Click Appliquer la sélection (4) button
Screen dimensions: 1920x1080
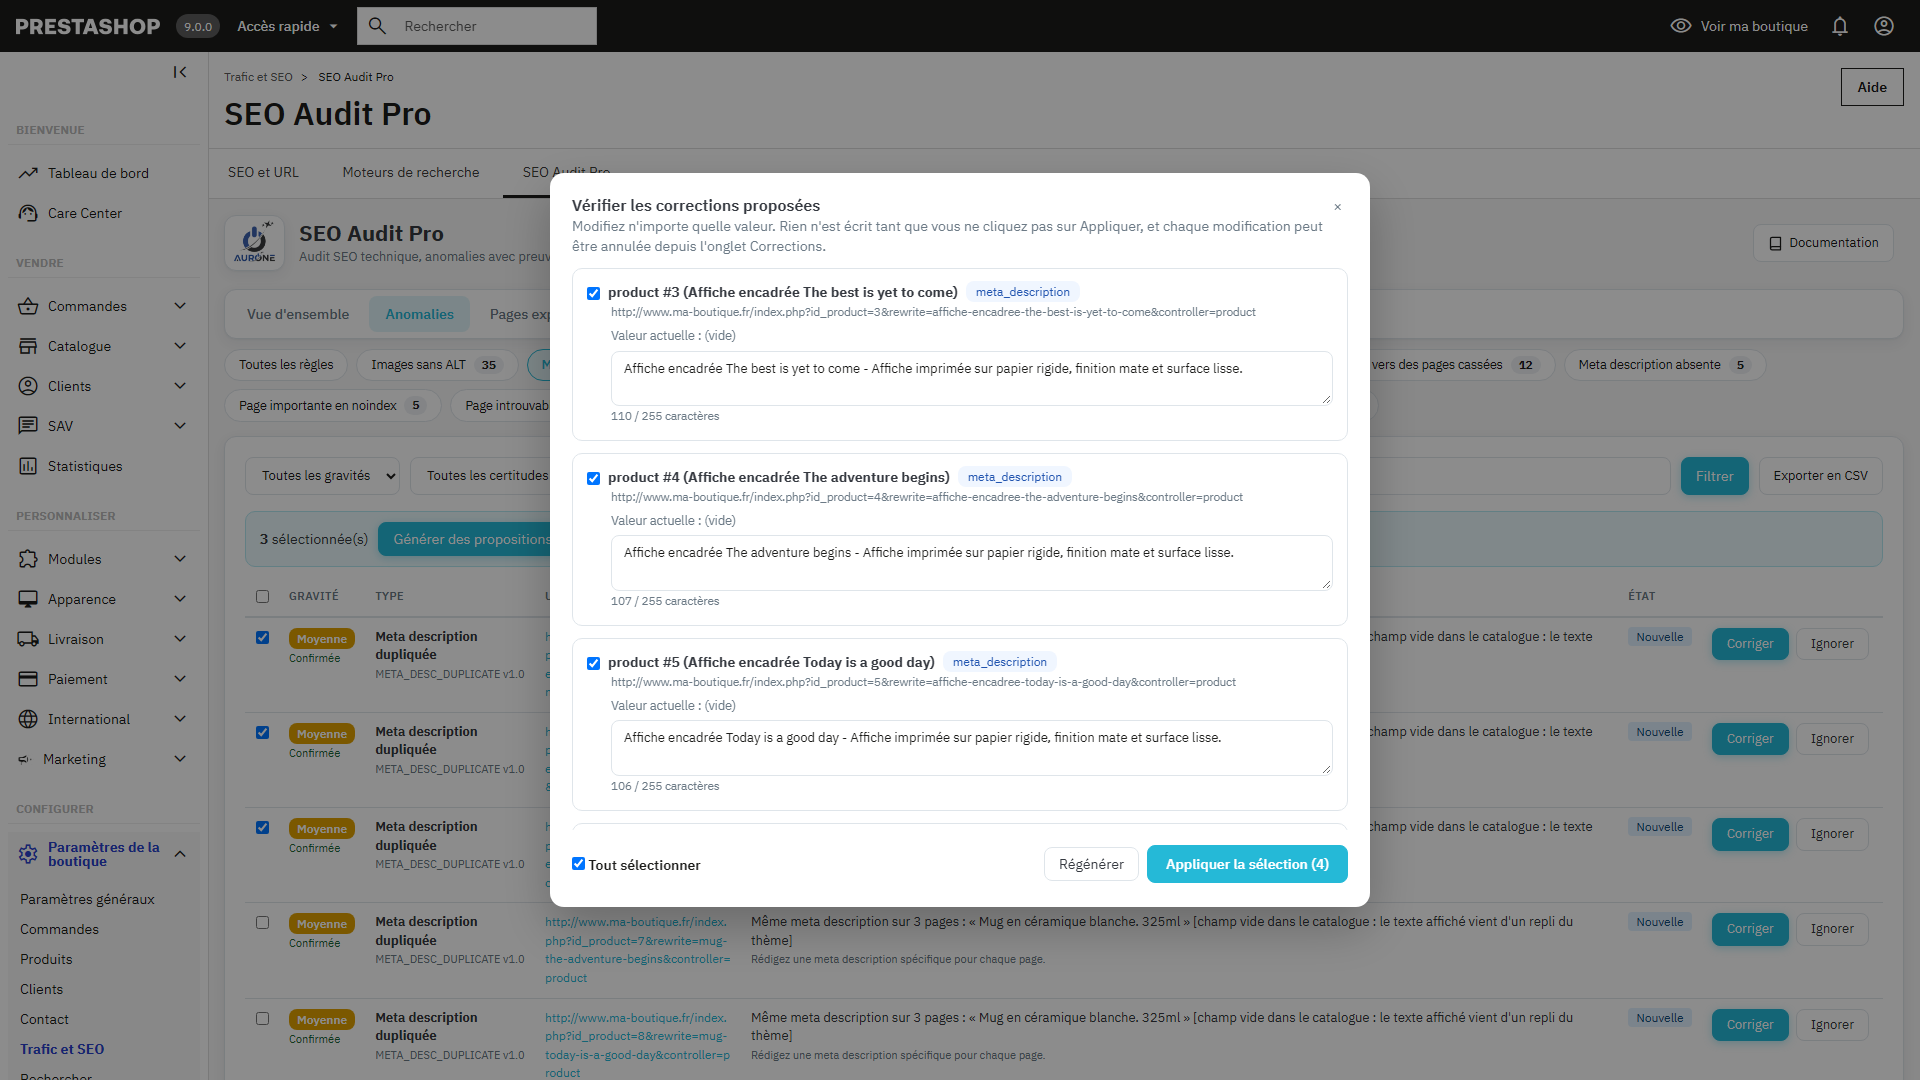[1247, 864]
